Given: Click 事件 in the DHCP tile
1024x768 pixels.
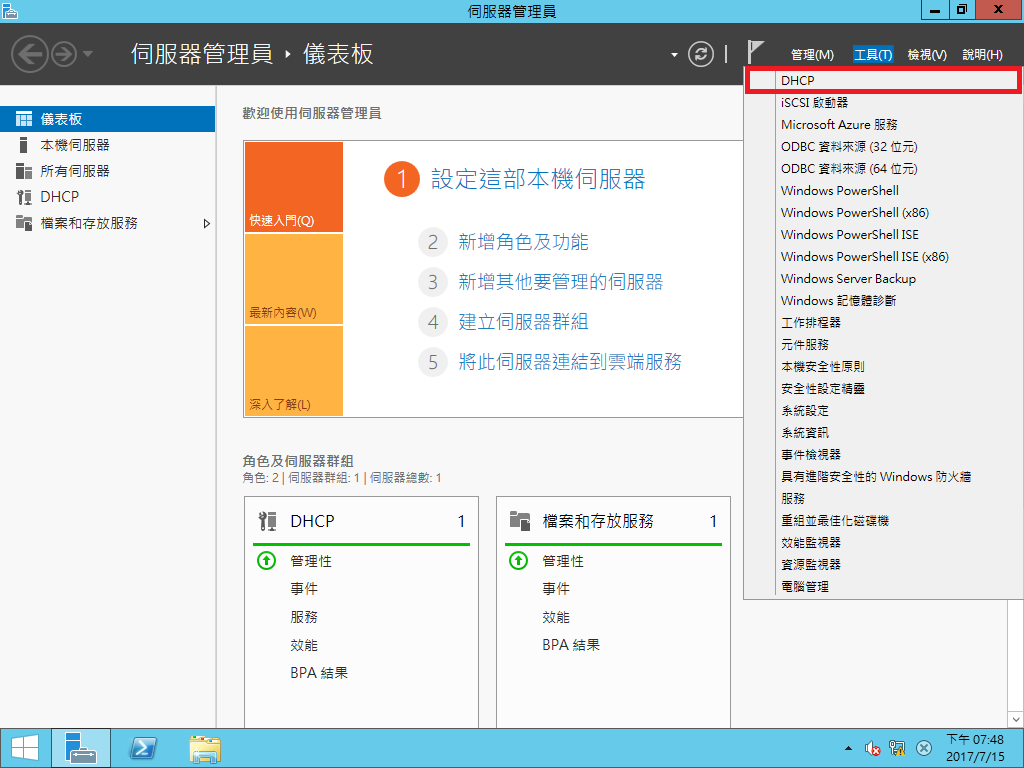Looking at the screenshot, I should click(304, 589).
